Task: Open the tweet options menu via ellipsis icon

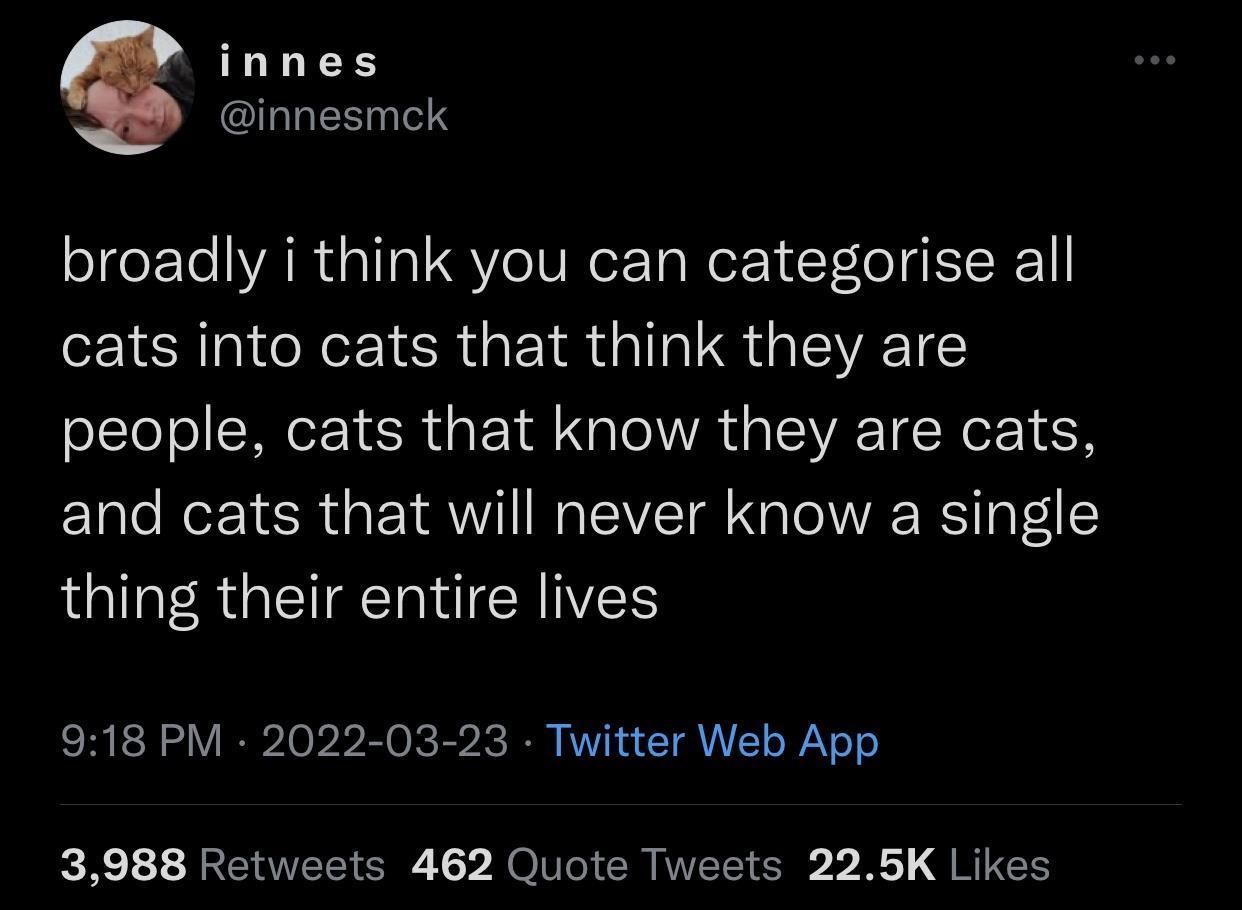Action: point(1153,60)
